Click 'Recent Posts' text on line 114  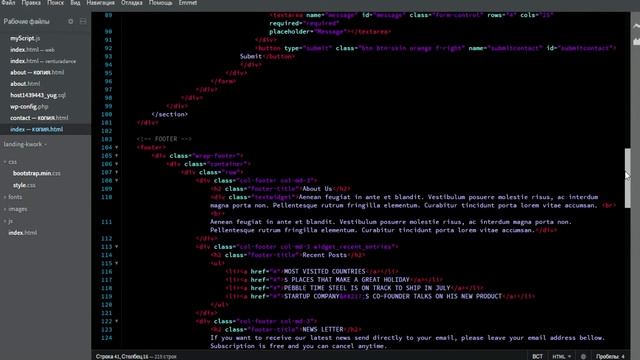pos(324,255)
